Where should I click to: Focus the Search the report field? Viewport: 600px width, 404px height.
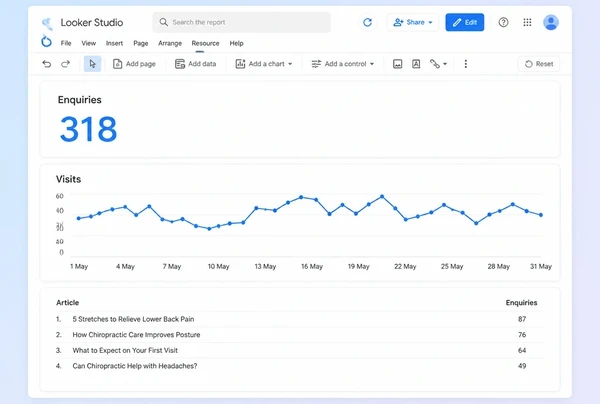pyautogui.click(x=242, y=22)
